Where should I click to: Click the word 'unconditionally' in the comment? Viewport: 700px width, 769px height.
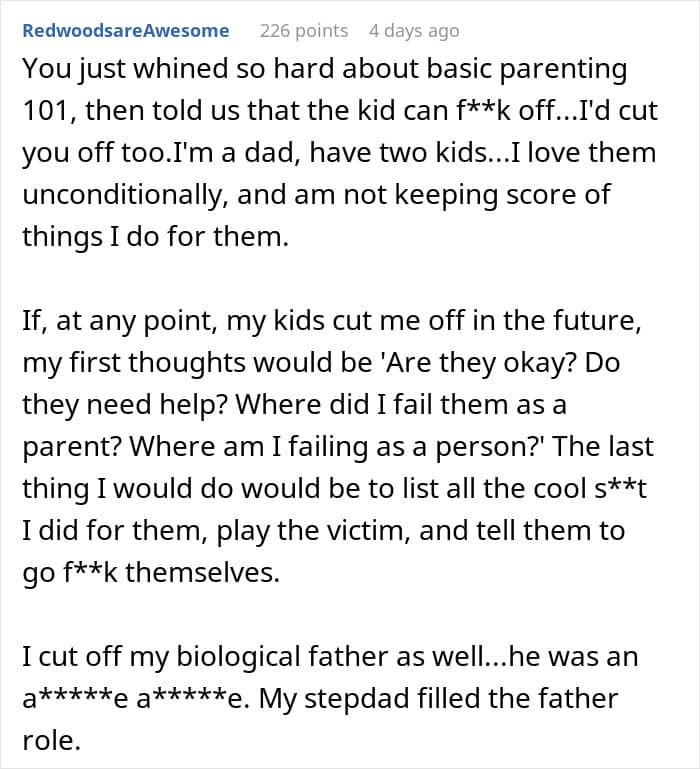click(x=125, y=195)
